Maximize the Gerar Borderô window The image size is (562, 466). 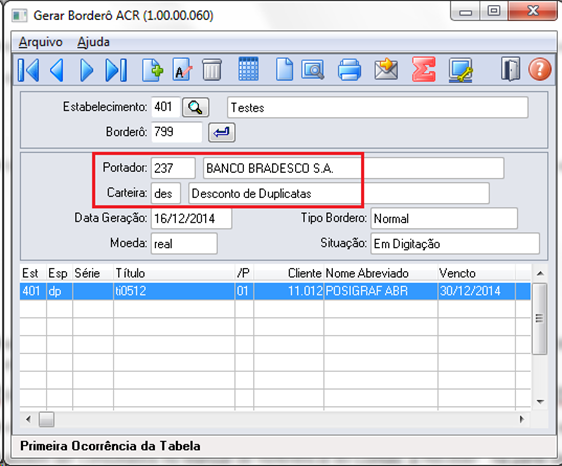point(494,11)
